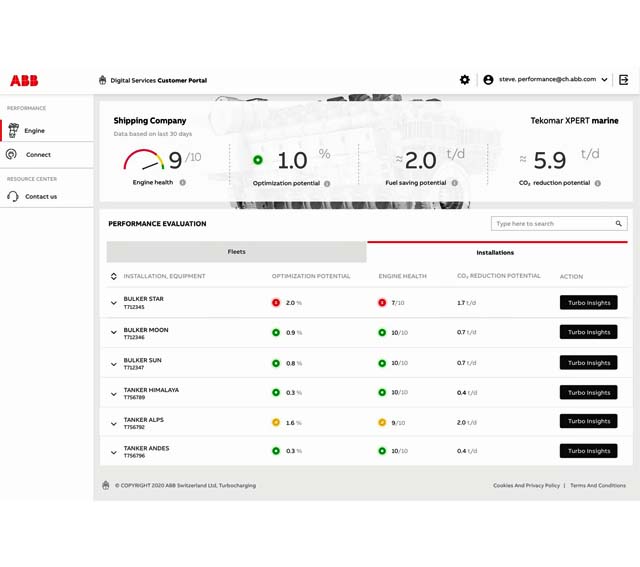Image resolution: width=640 pixels, height=567 pixels.
Task: Select the Installations tab
Action: [495, 252]
